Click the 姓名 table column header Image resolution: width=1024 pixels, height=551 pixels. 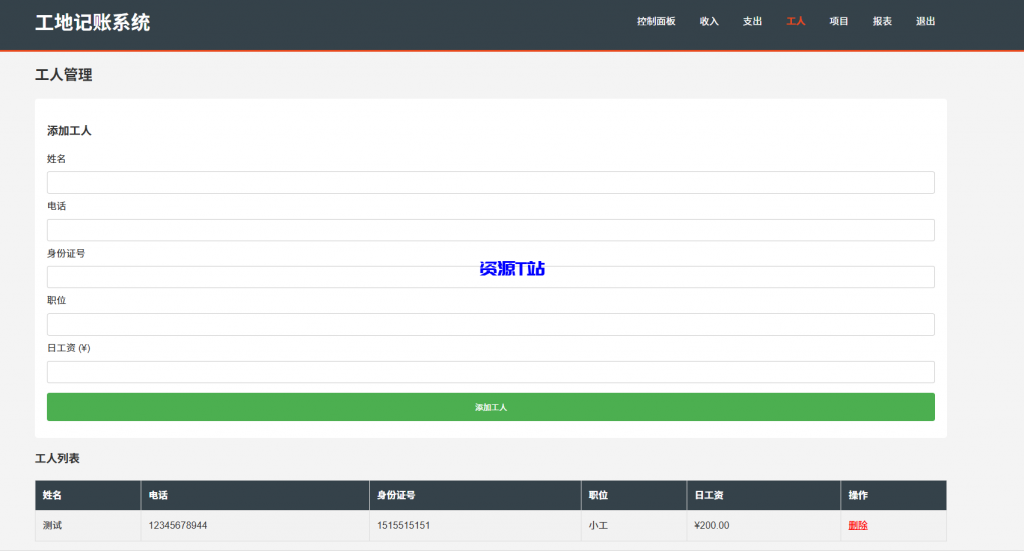(52, 495)
